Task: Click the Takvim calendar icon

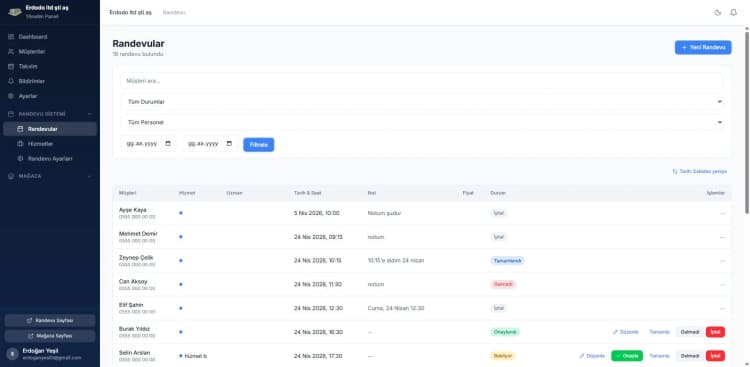Action: pyautogui.click(x=11, y=67)
